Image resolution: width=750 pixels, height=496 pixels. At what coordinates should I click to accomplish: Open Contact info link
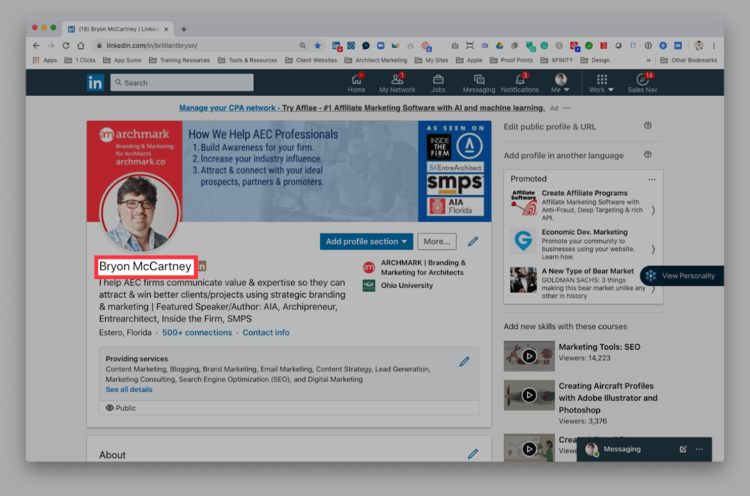265,332
